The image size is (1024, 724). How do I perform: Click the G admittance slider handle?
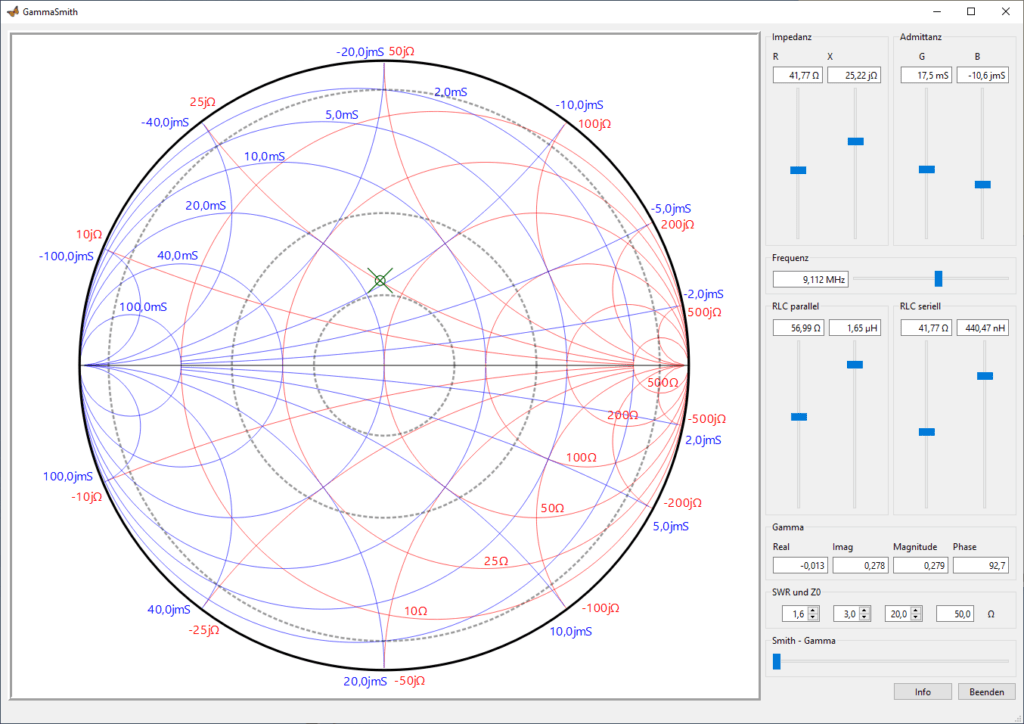[927, 170]
